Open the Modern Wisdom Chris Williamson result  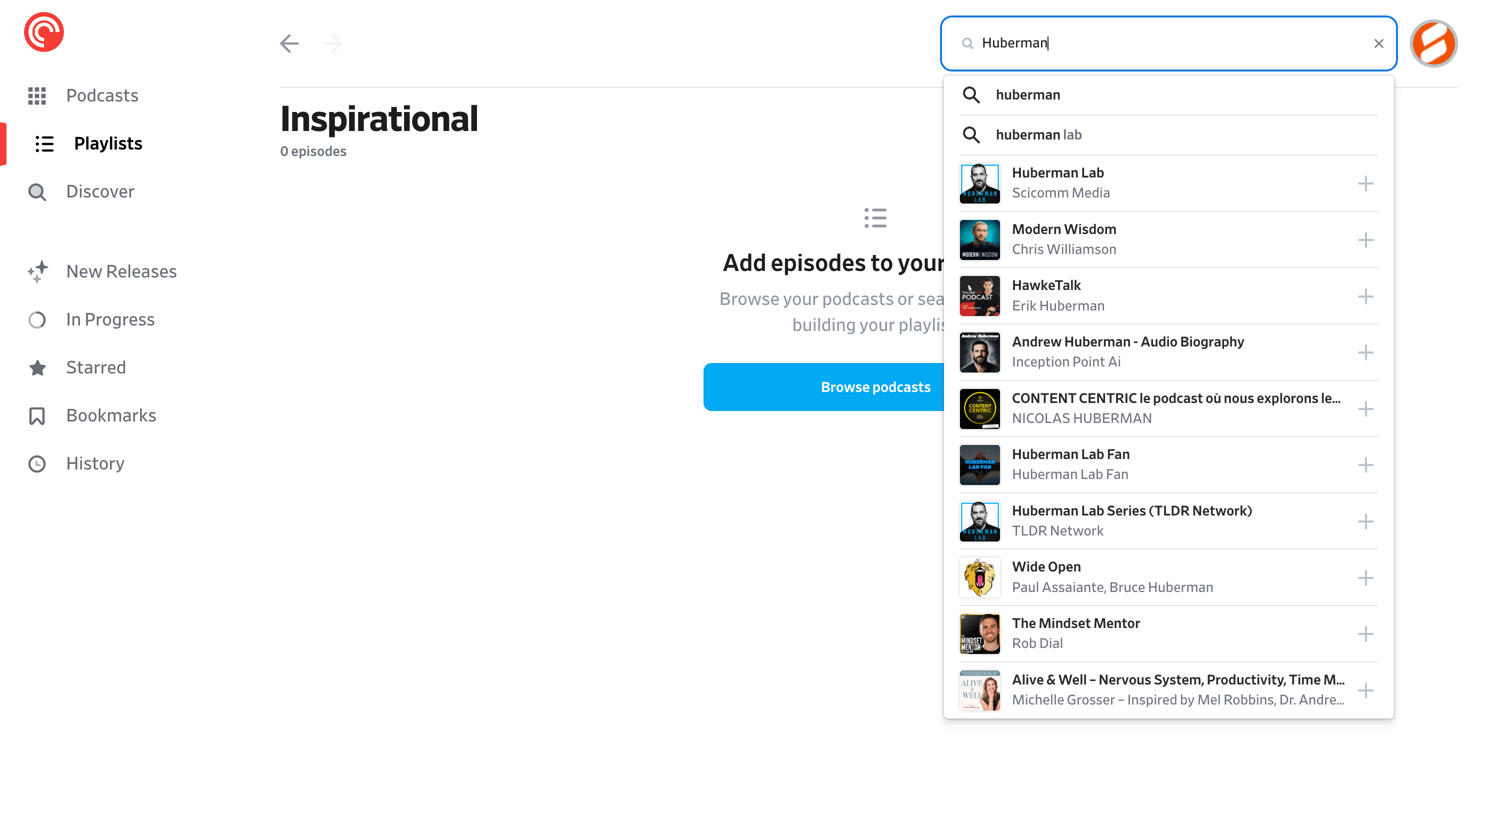(1168, 240)
